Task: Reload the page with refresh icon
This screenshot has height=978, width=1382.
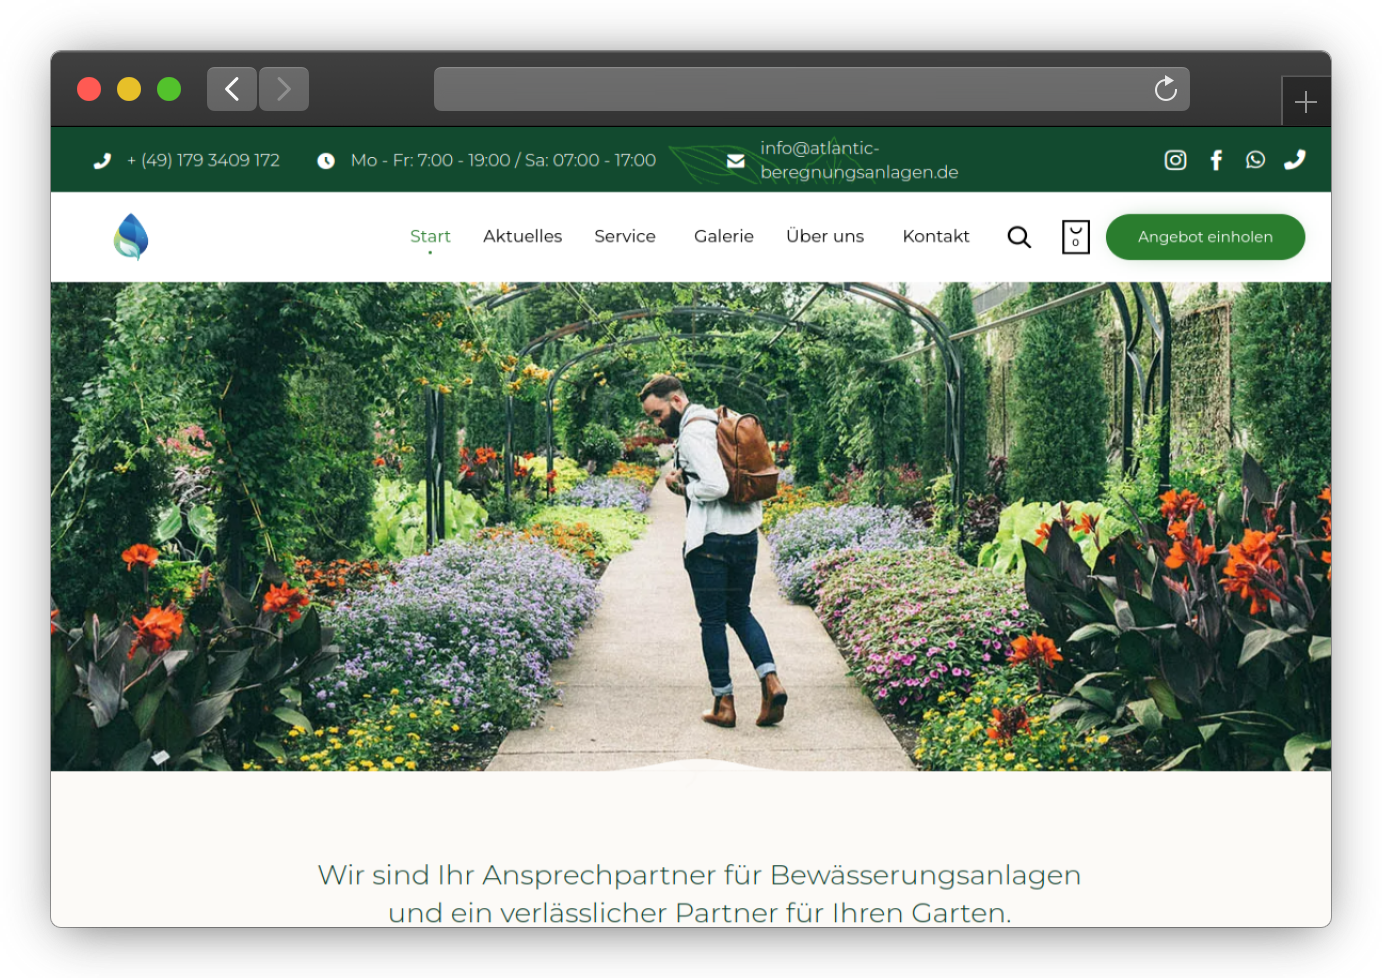Action: (x=1166, y=89)
